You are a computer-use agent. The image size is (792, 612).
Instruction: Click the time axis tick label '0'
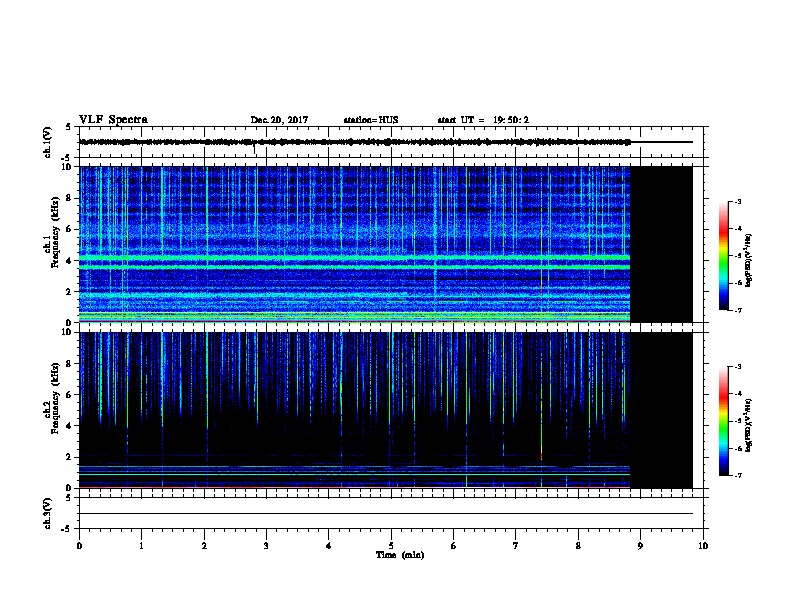[79, 546]
